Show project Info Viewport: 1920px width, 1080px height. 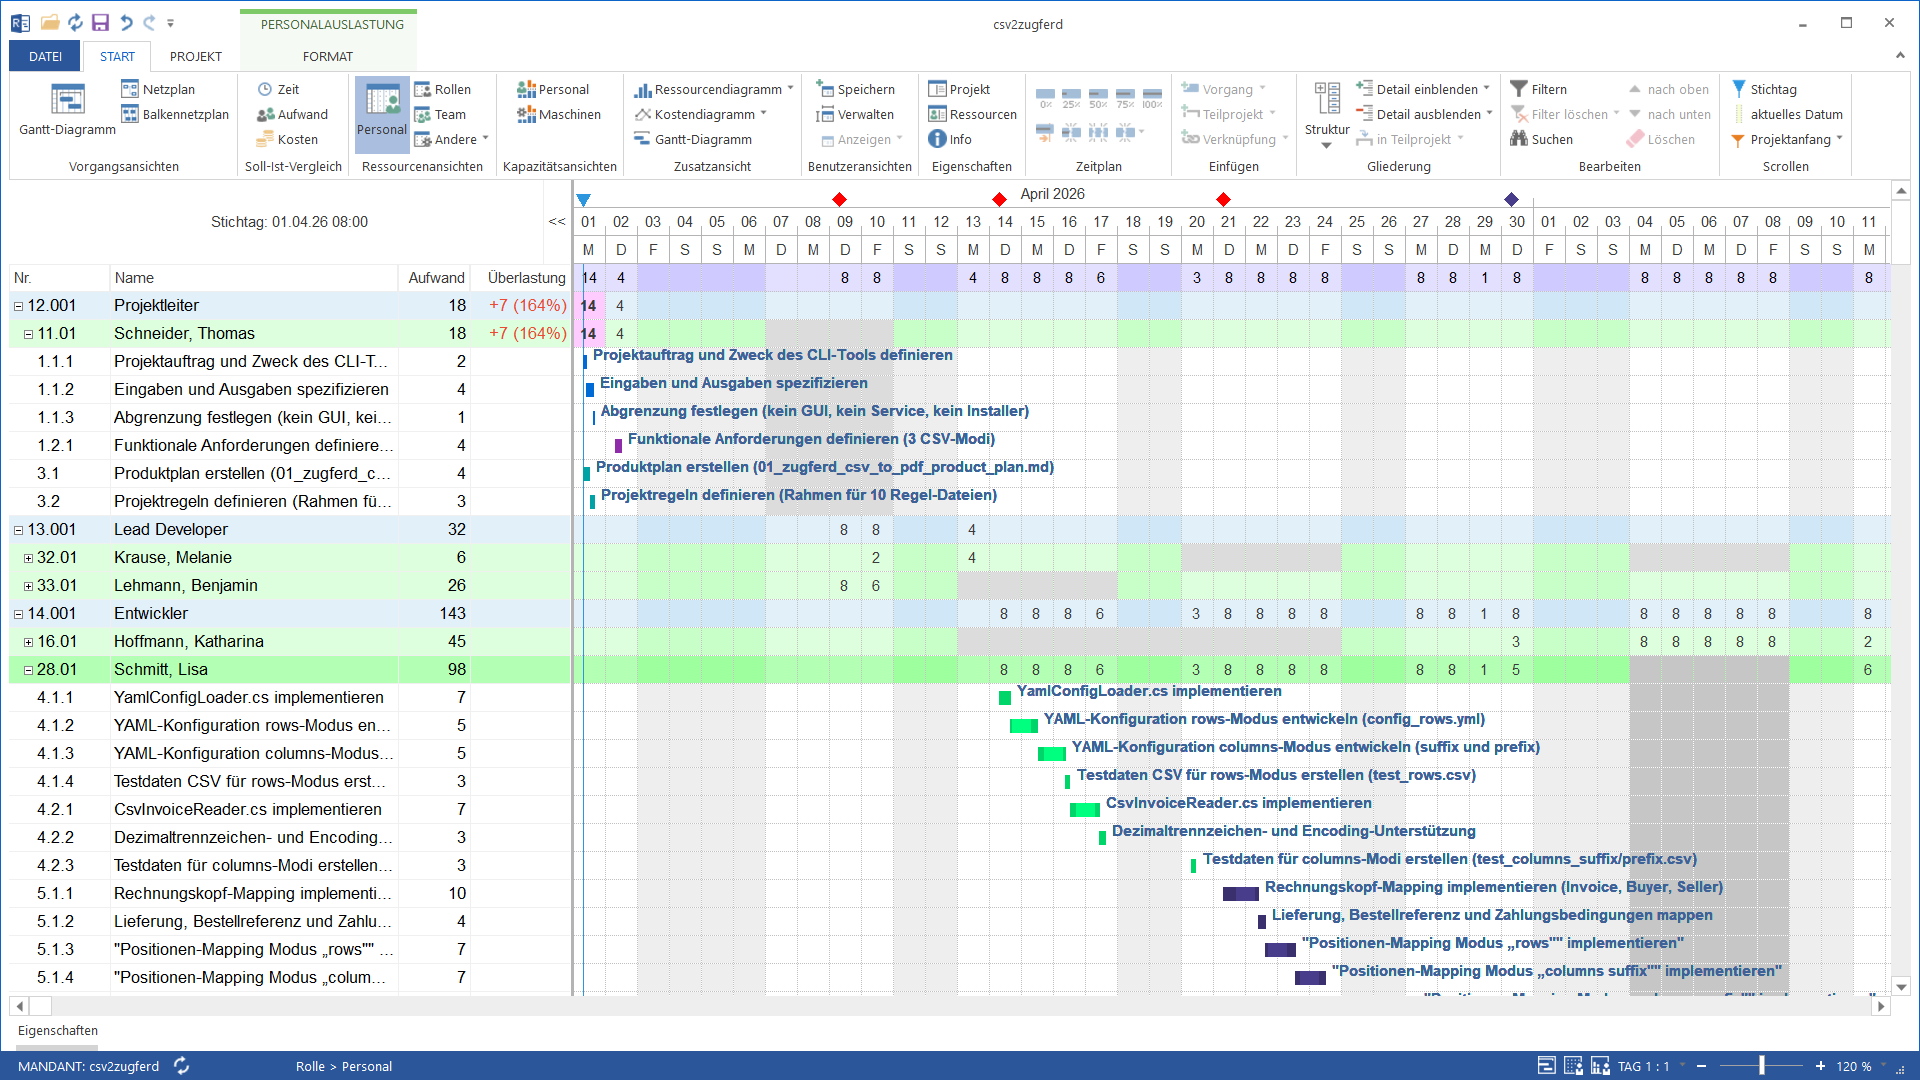pyautogui.click(x=950, y=139)
